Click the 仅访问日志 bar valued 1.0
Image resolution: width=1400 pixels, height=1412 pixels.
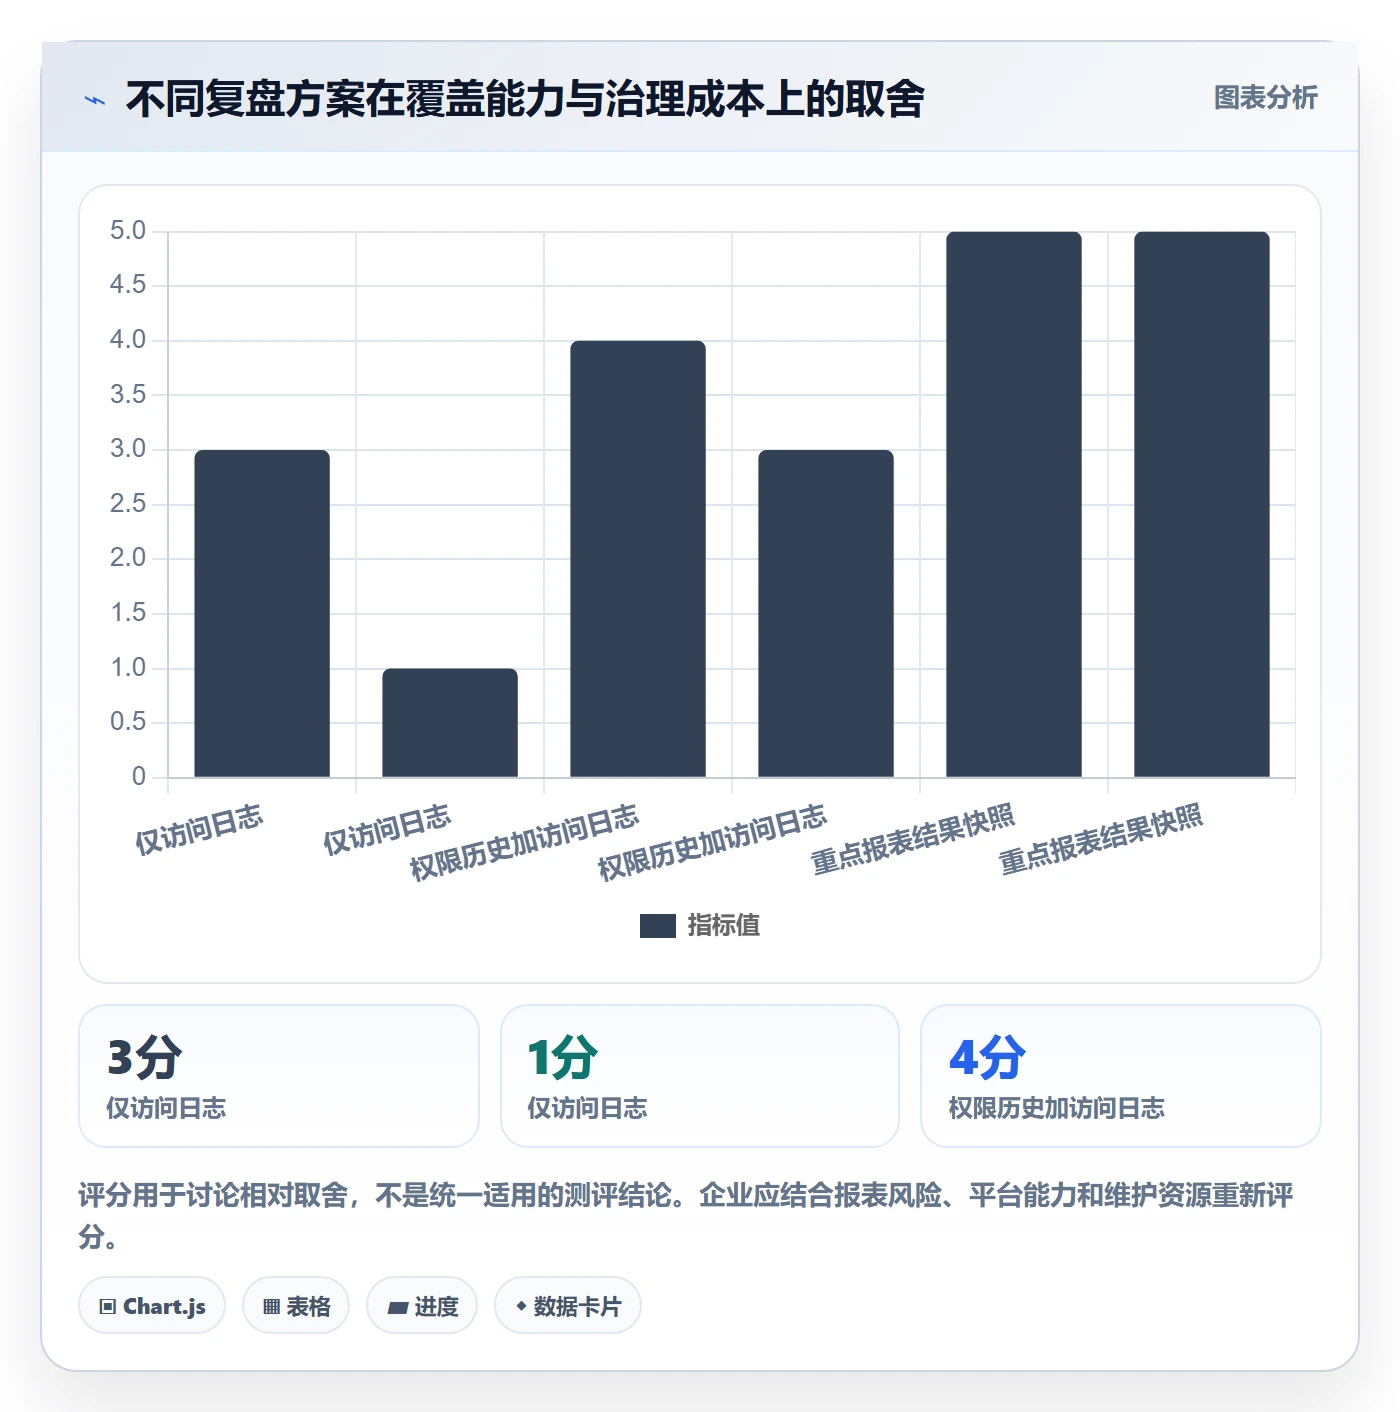[450, 722]
